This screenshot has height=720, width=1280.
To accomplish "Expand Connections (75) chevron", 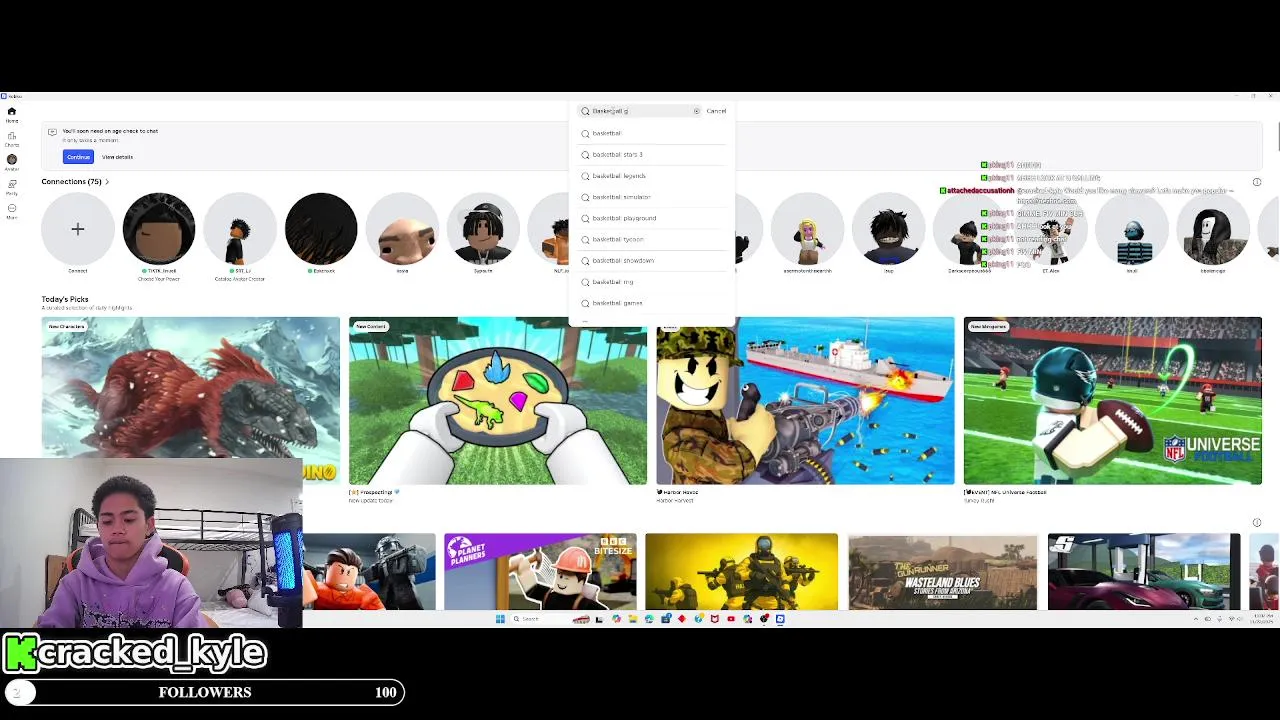I will pyautogui.click(x=107, y=182).
